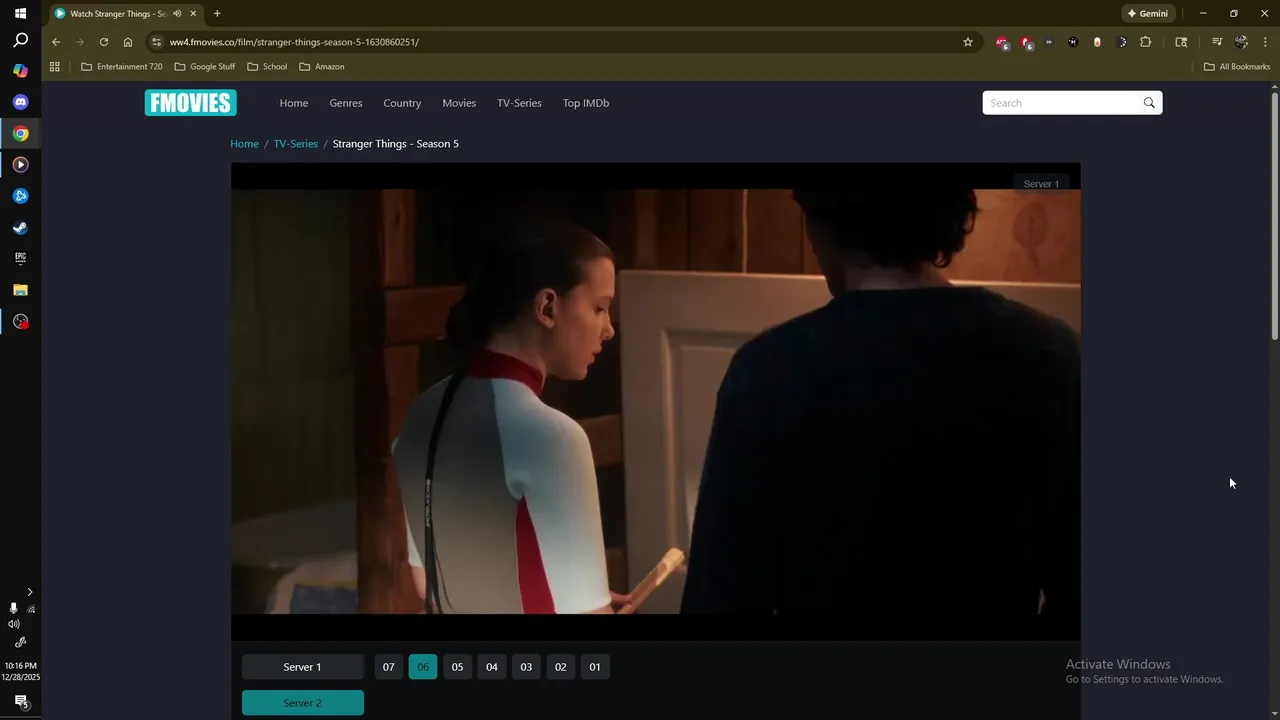Open the taskbar clock showing 10:16 PM

click(20, 671)
